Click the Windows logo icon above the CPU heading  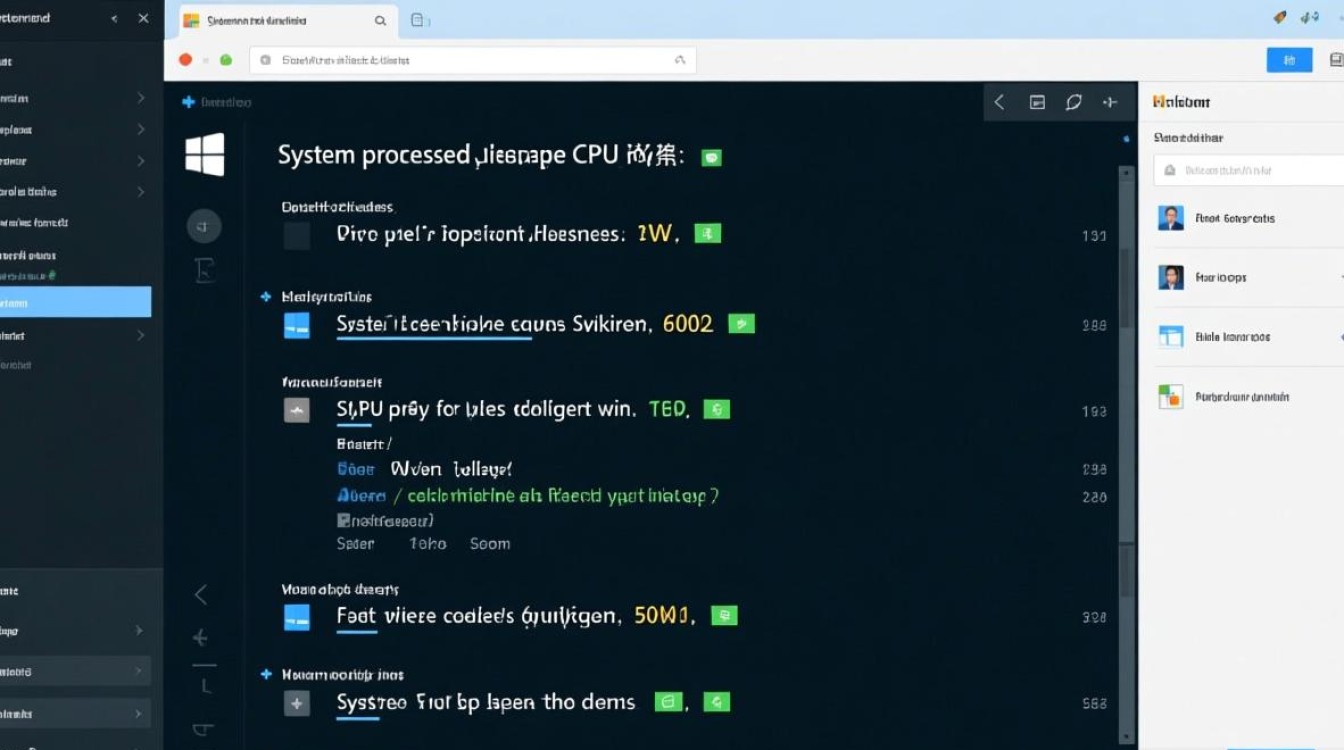(205, 155)
